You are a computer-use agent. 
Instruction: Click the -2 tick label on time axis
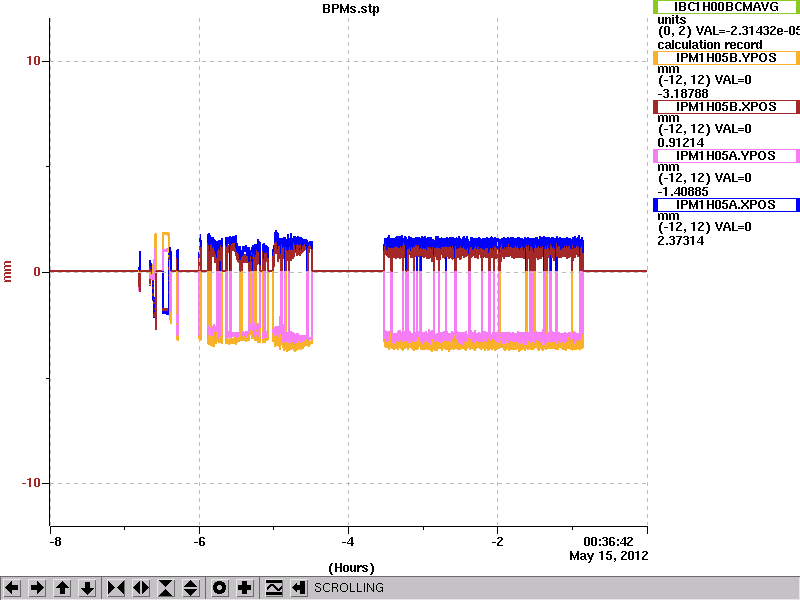pyautogui.click(x=497, y=542)
